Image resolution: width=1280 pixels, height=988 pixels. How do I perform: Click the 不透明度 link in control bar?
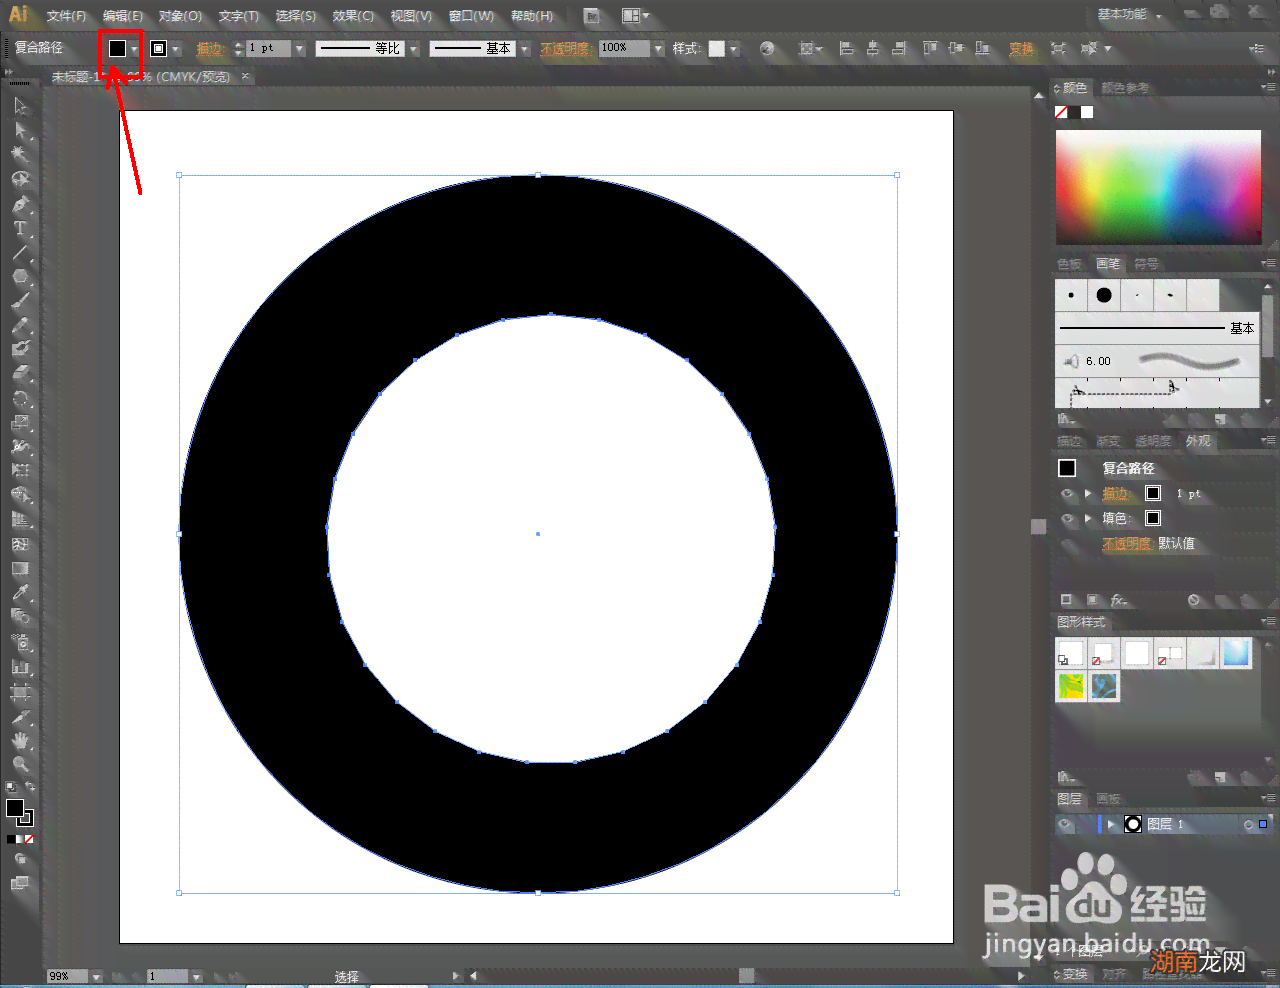566,48
